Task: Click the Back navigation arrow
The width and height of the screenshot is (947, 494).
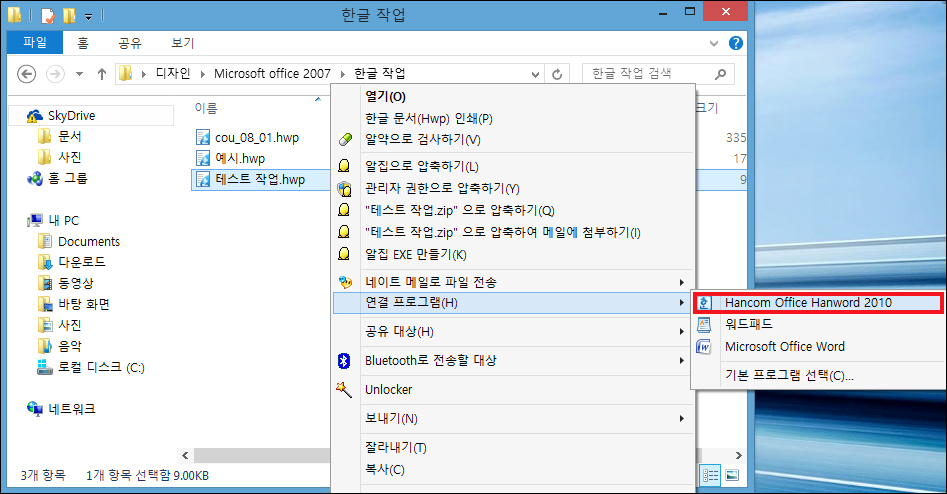Action: [26, 74]
